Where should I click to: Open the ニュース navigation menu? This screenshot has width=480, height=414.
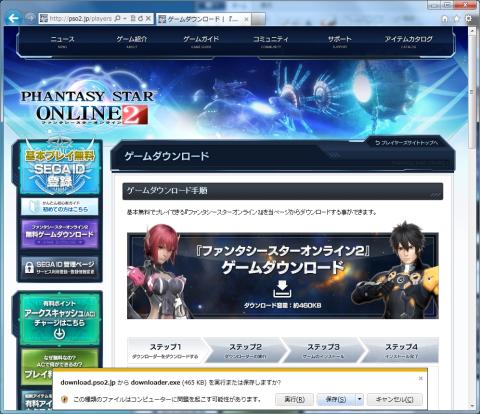(x=62, y=41)
